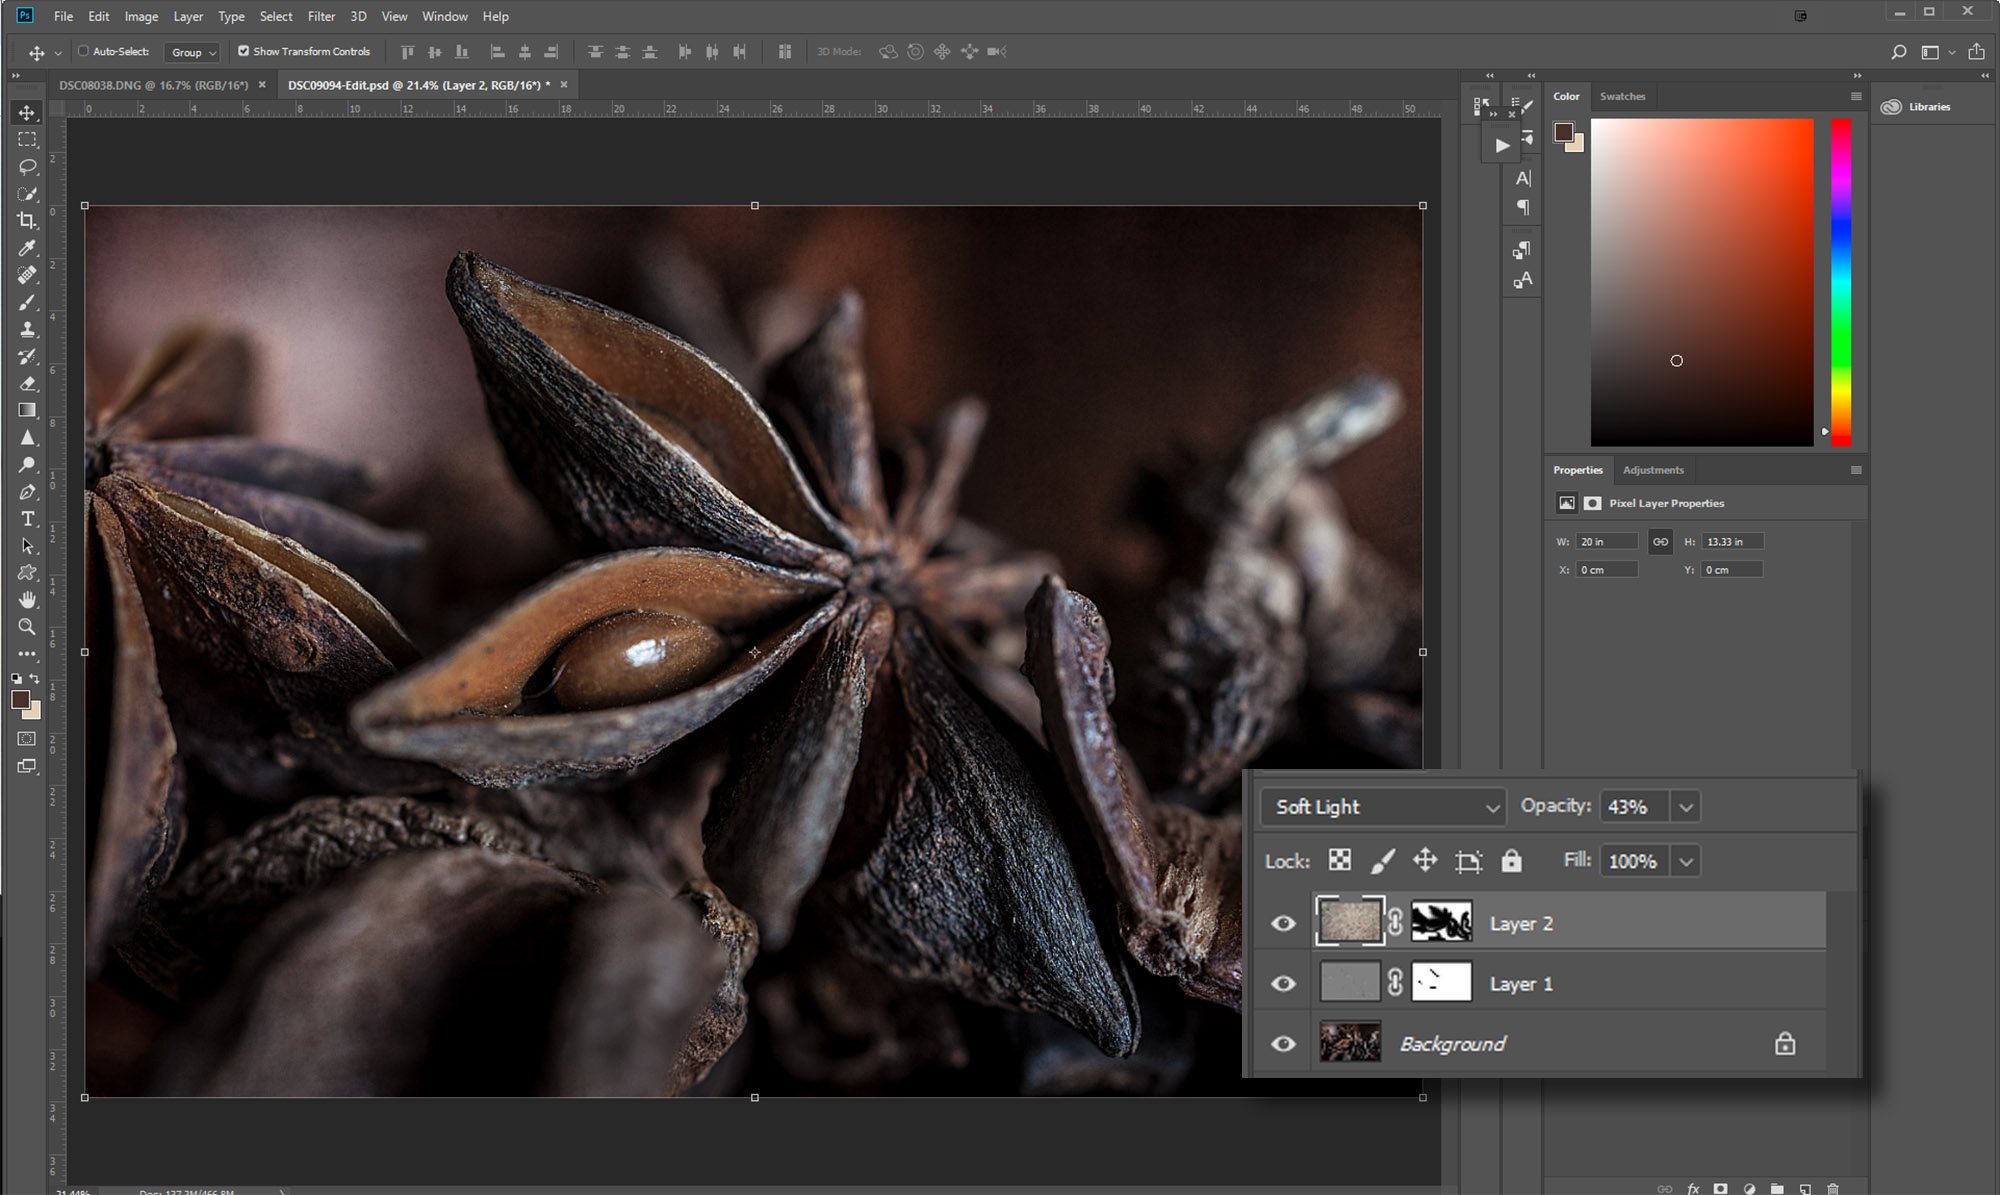
Task: Toggle visibility of Background layer
Action: pyautogui.click(x=1283, y=1043)
